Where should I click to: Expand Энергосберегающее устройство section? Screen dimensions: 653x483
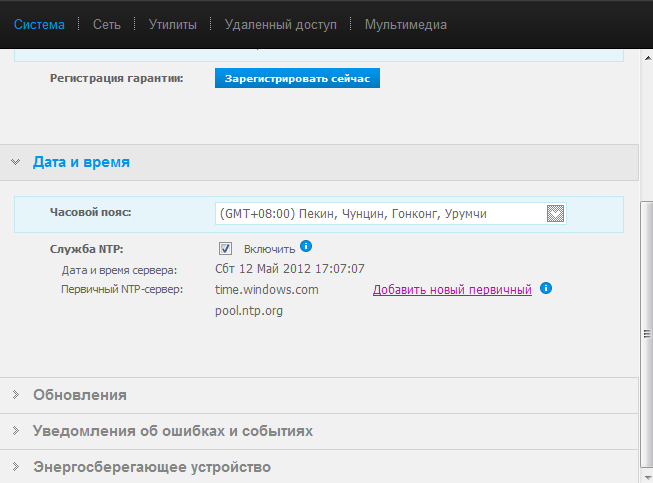tap(319, 467)
